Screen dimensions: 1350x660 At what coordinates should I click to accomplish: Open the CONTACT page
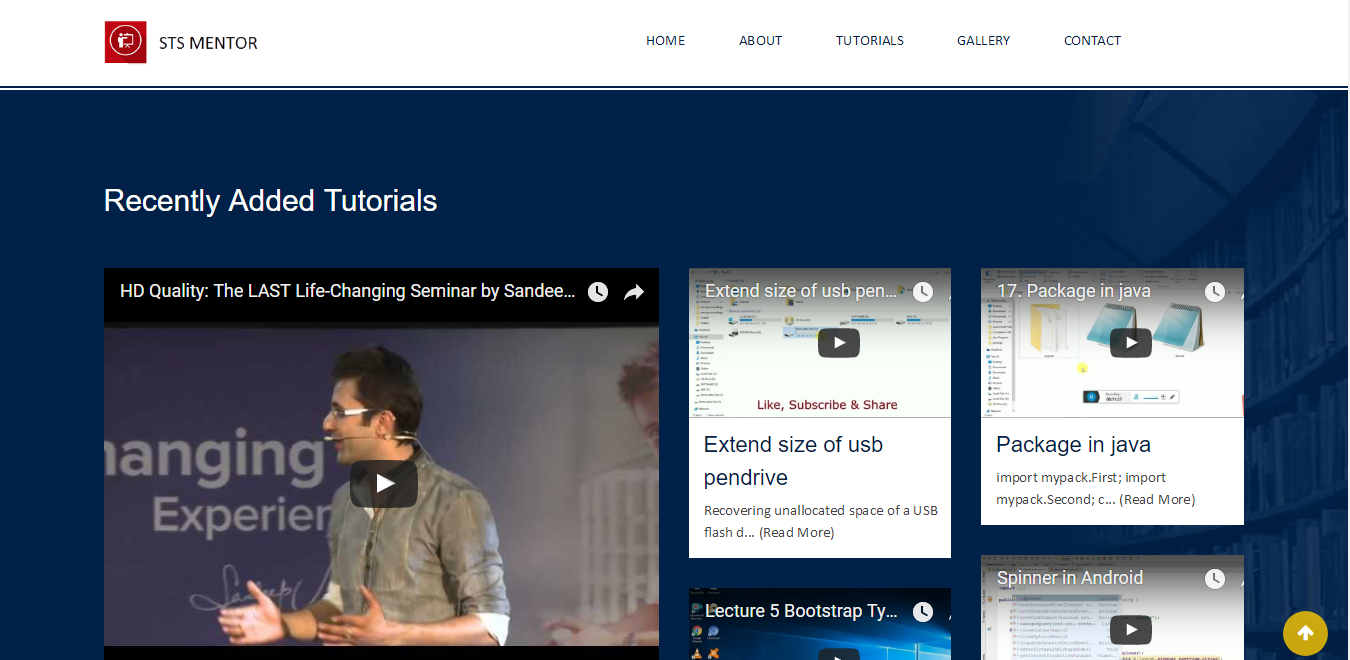pos(1092,41)
